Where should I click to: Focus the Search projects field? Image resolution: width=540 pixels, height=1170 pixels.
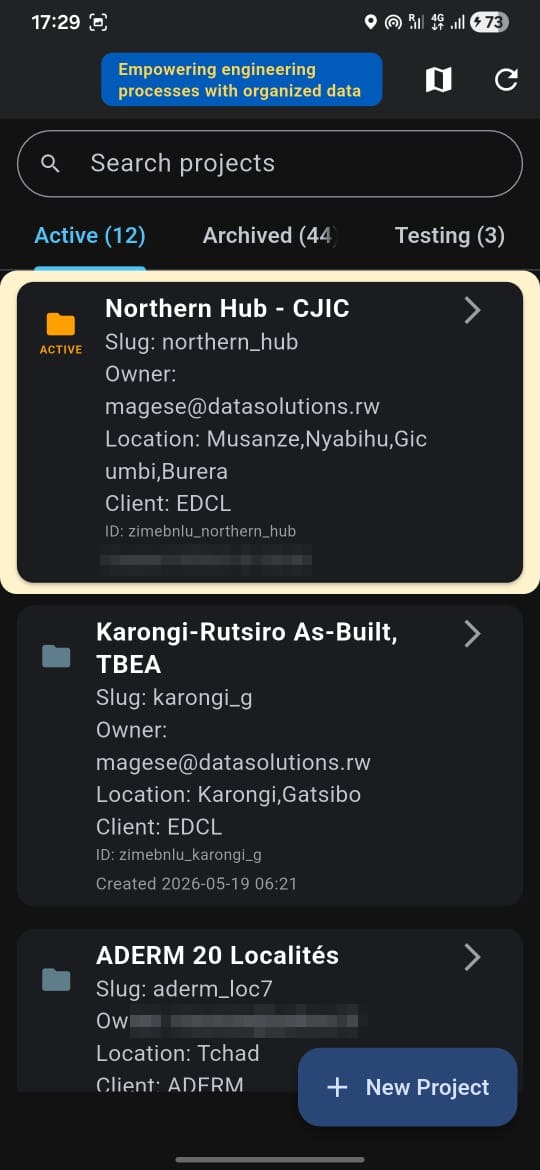[270, 163]
